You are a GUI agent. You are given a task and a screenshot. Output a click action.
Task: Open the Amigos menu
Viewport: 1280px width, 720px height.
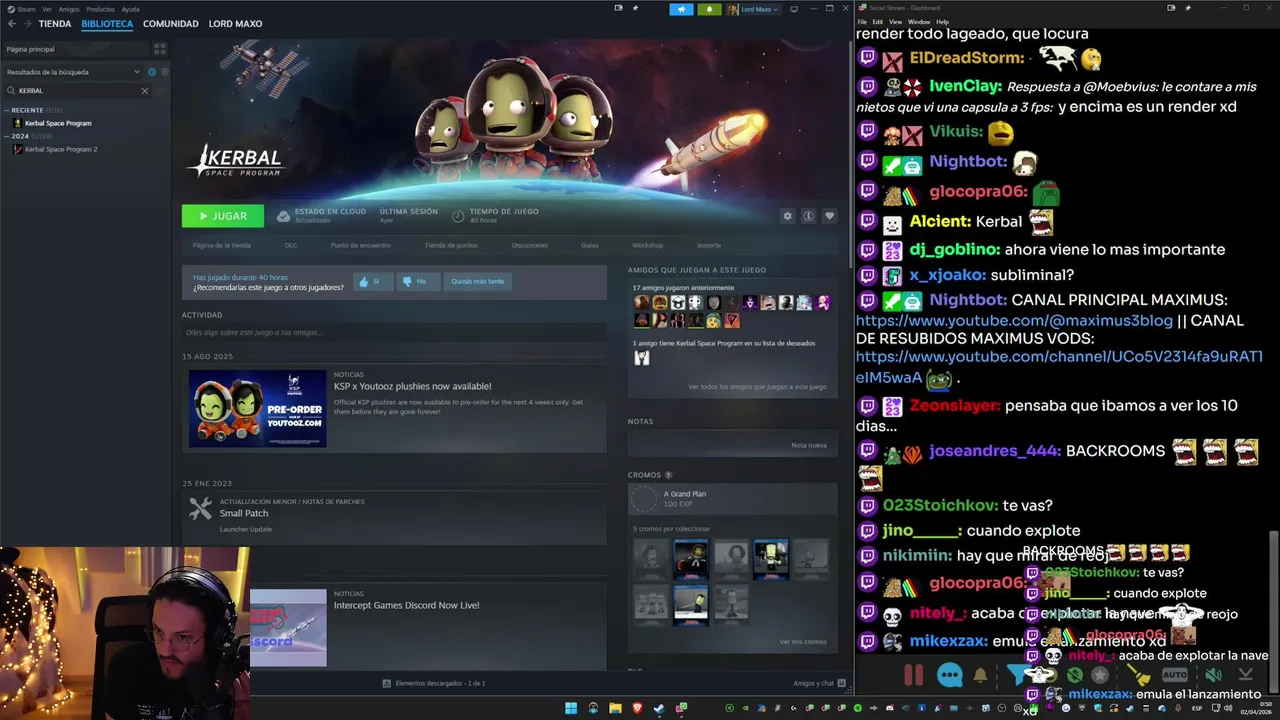(x=69, y=9)
